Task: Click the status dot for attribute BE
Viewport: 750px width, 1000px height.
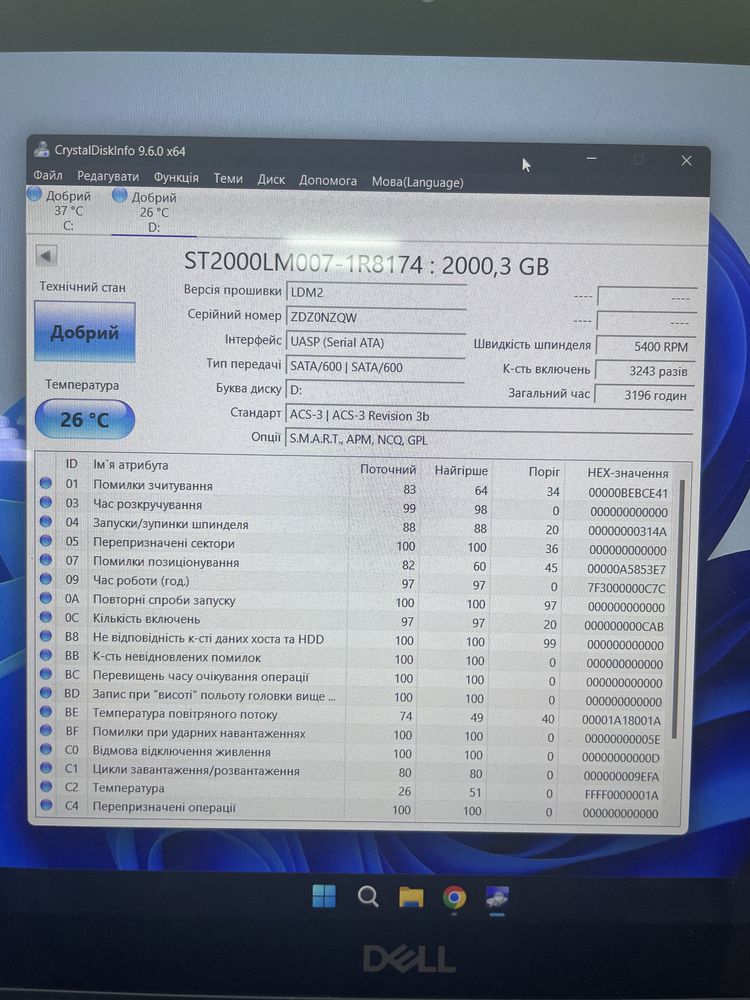Action: (x=45, y=712)
